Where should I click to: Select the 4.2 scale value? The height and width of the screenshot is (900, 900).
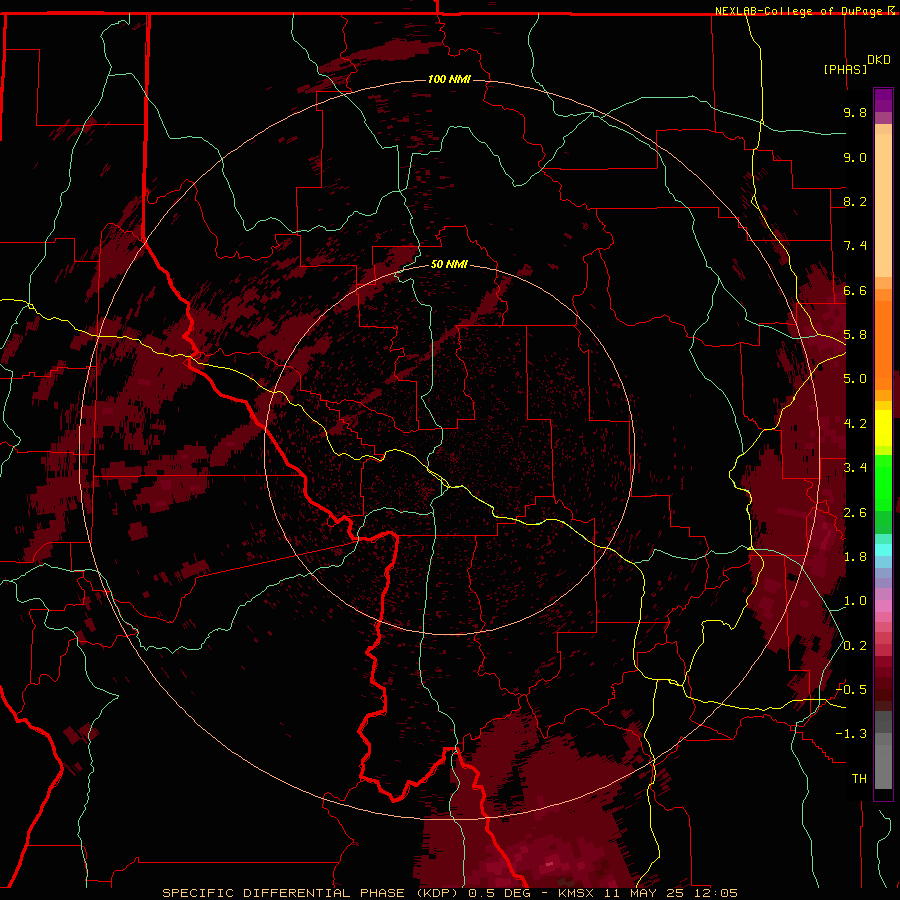pyautogui.click(x=855, y=424)
